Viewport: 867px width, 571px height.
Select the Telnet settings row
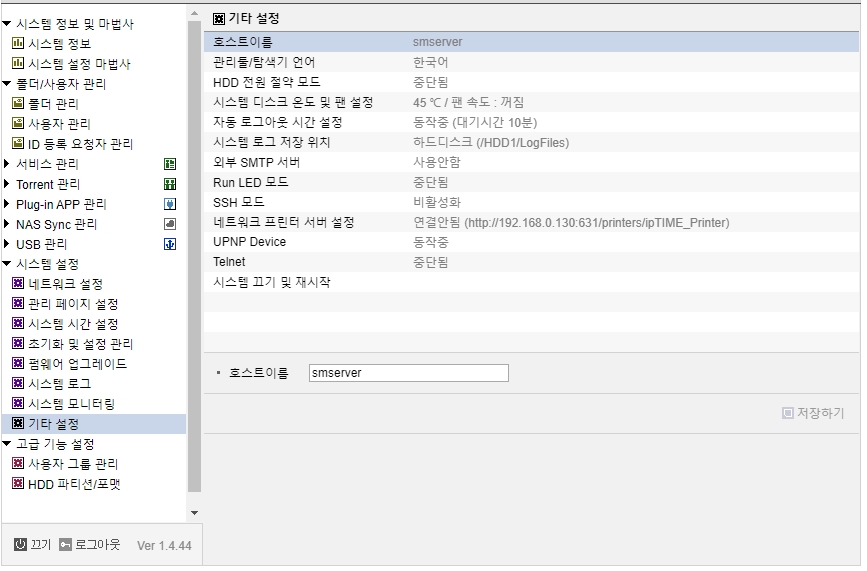[x=531, y=263]
